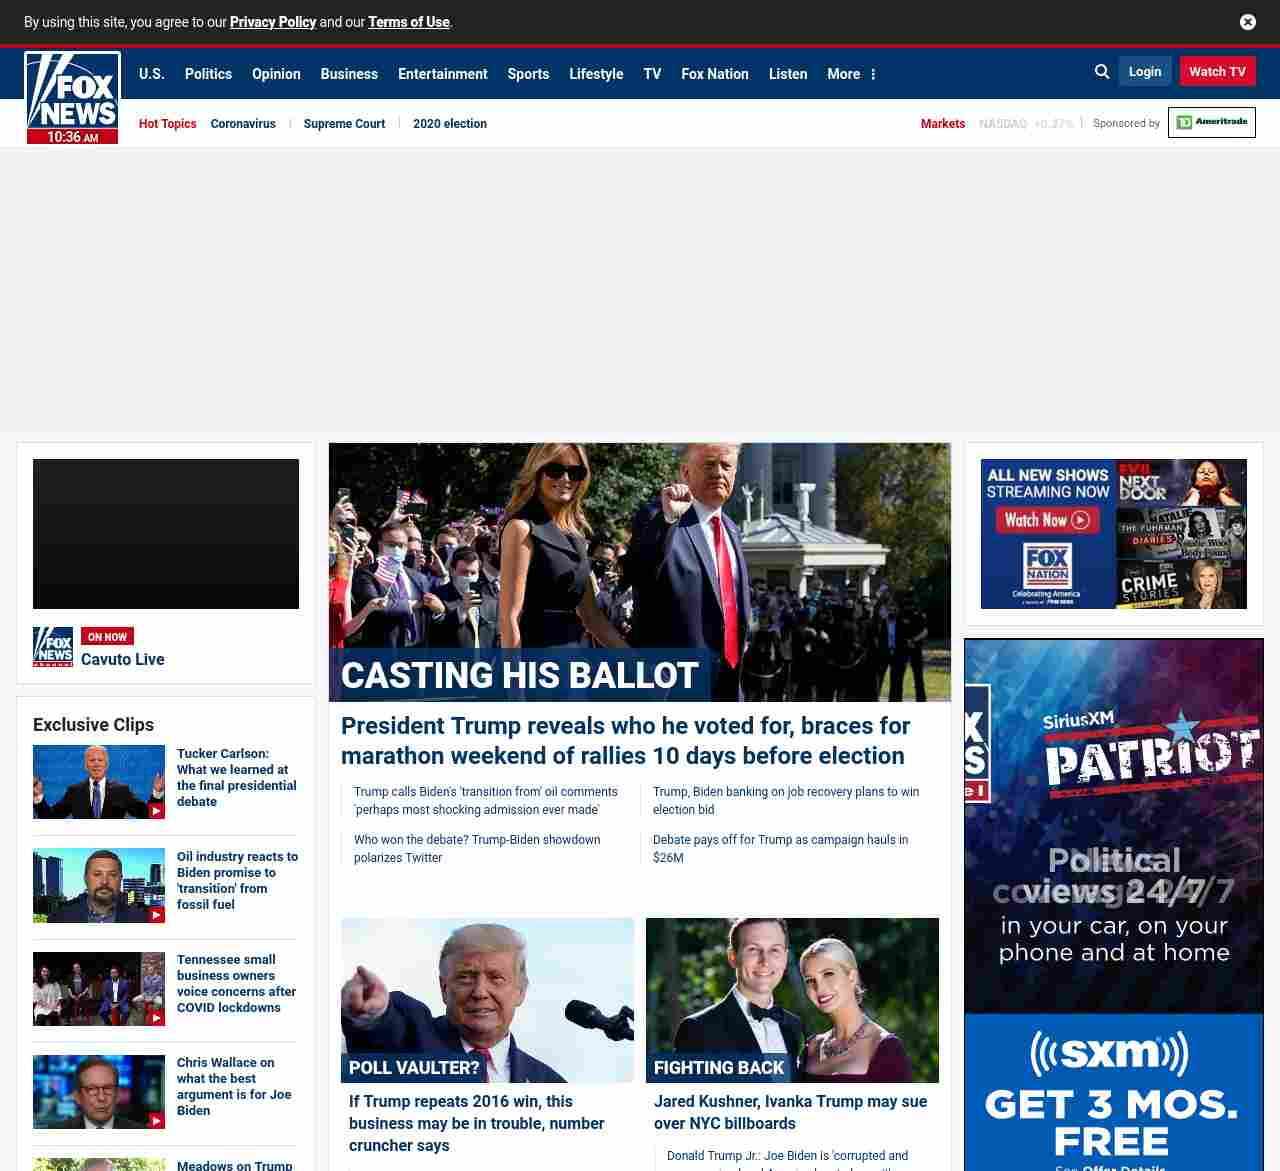Play the Tucker Carlson debate clip thumbnail
The height and width of the screenshot is (1171, 1280).
tap(99, 782)
